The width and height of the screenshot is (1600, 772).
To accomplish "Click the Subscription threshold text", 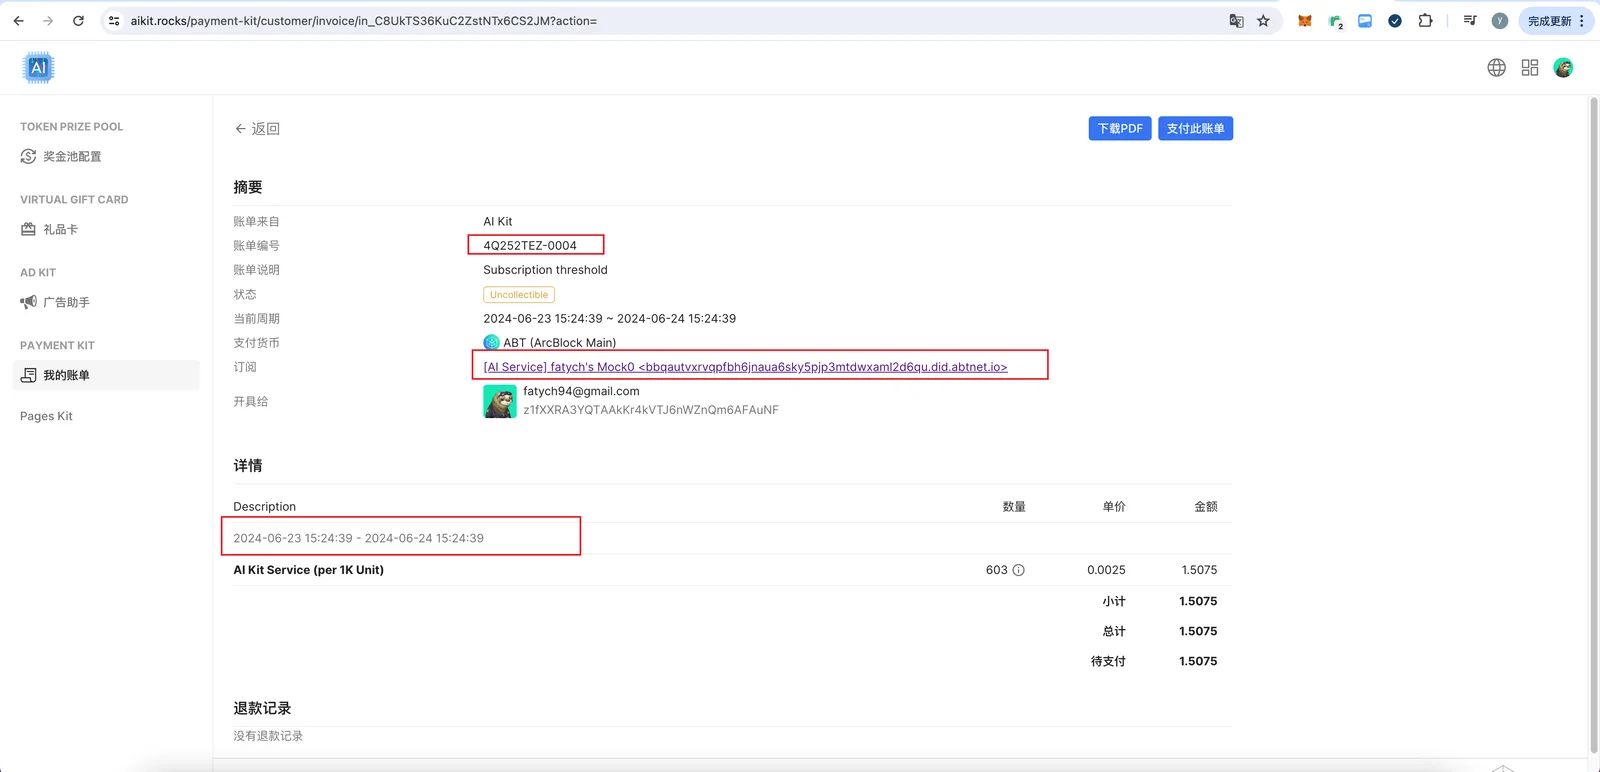I will pos(545,270).
